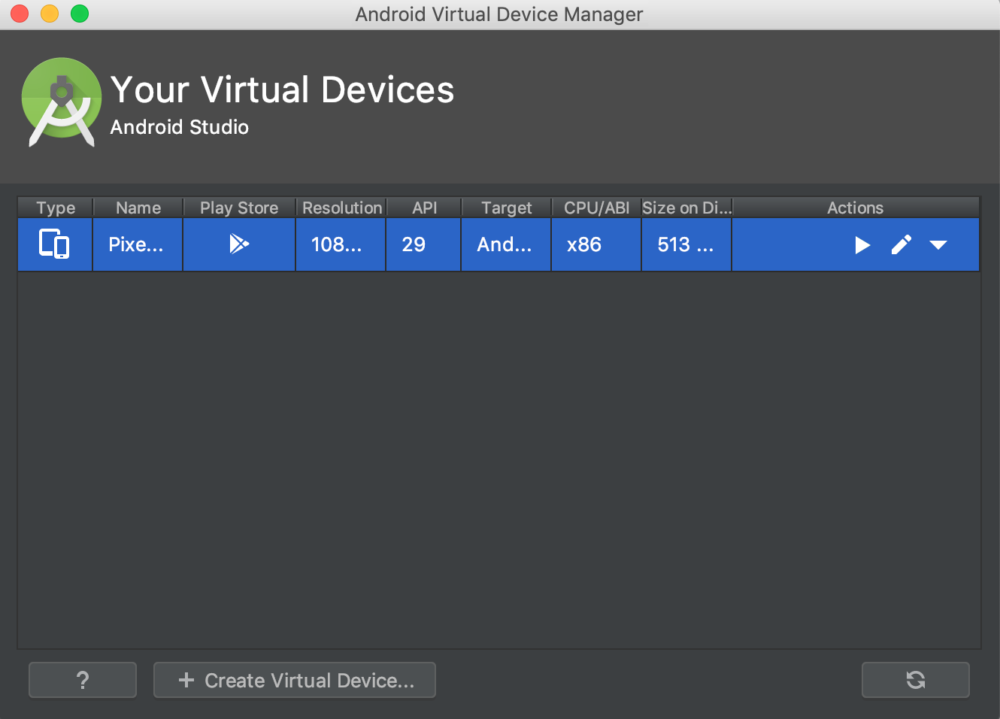Refresh the device list
This screenshot has width=1000, height=719.
tap(915, 680)
